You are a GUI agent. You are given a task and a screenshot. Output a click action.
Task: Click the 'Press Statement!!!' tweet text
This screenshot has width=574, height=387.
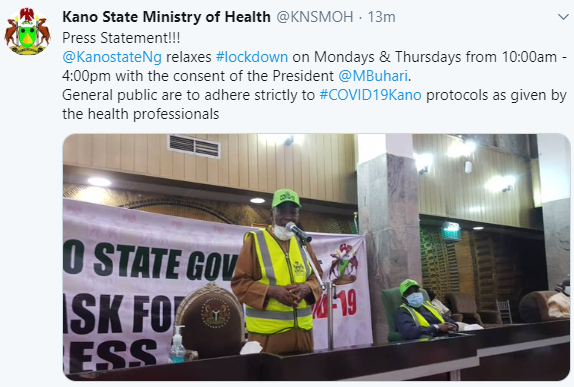pos(121,38)
